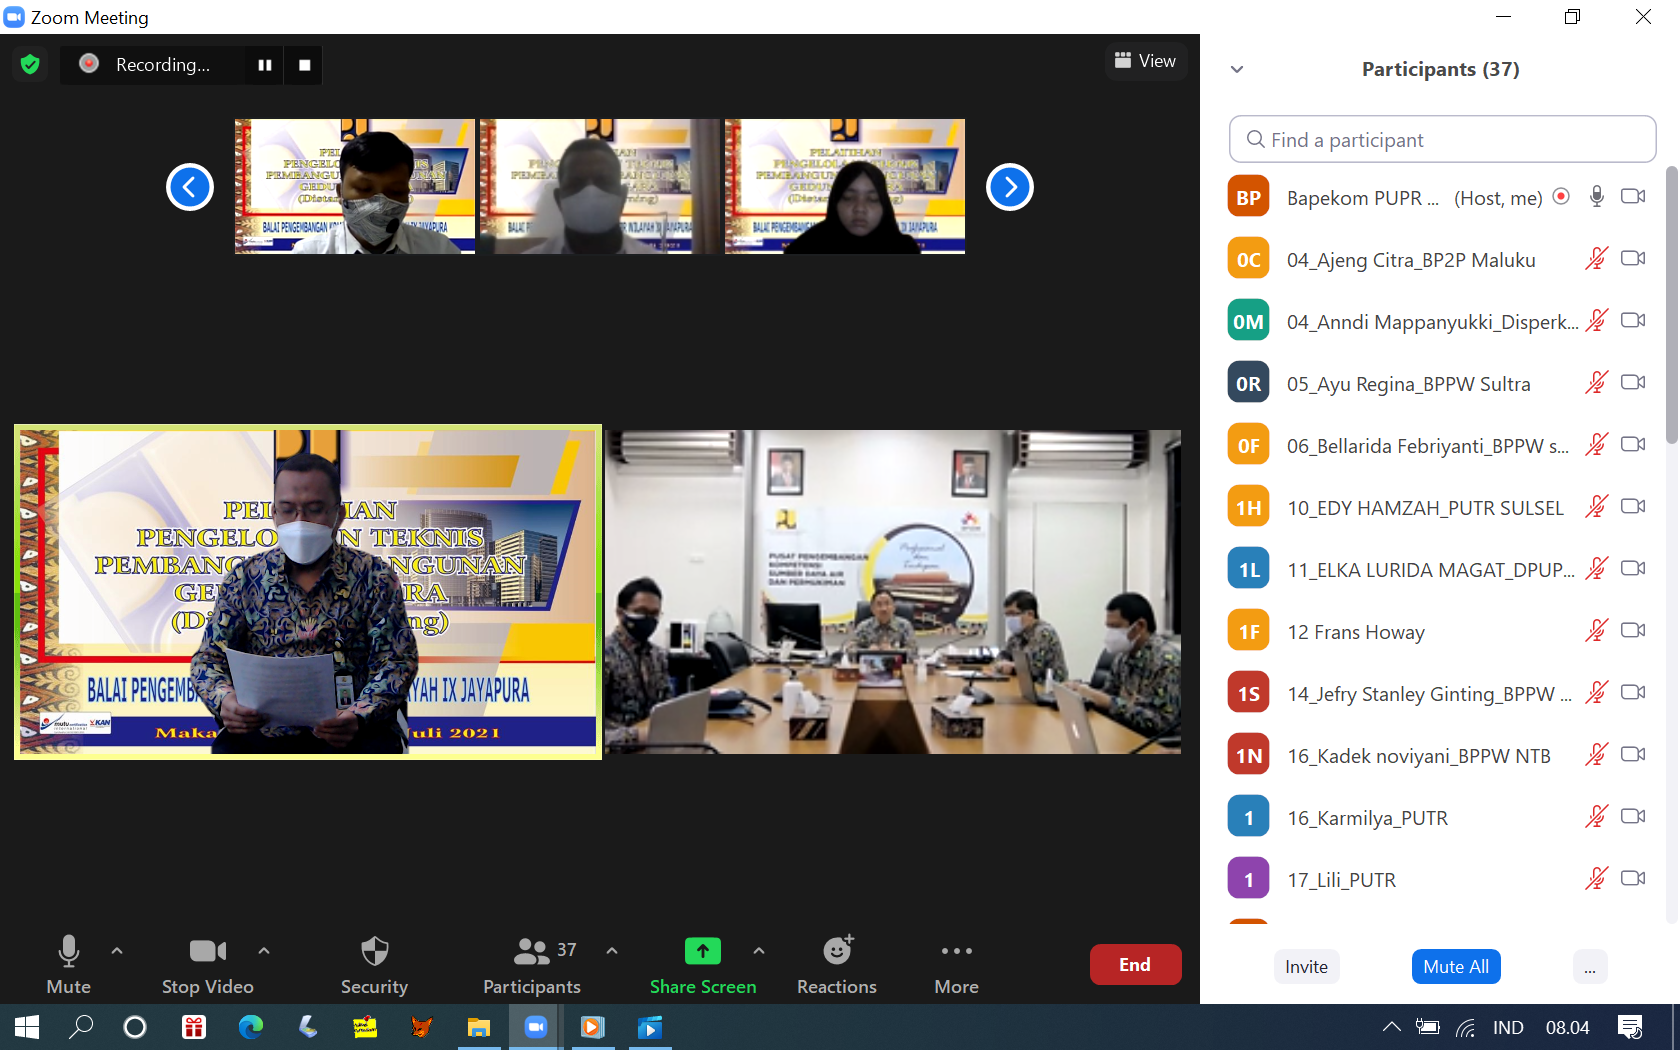Focus the Find a participant search box
Image resolution: width=1680 pixels, height=1050 pixels.
[1442, 140]
